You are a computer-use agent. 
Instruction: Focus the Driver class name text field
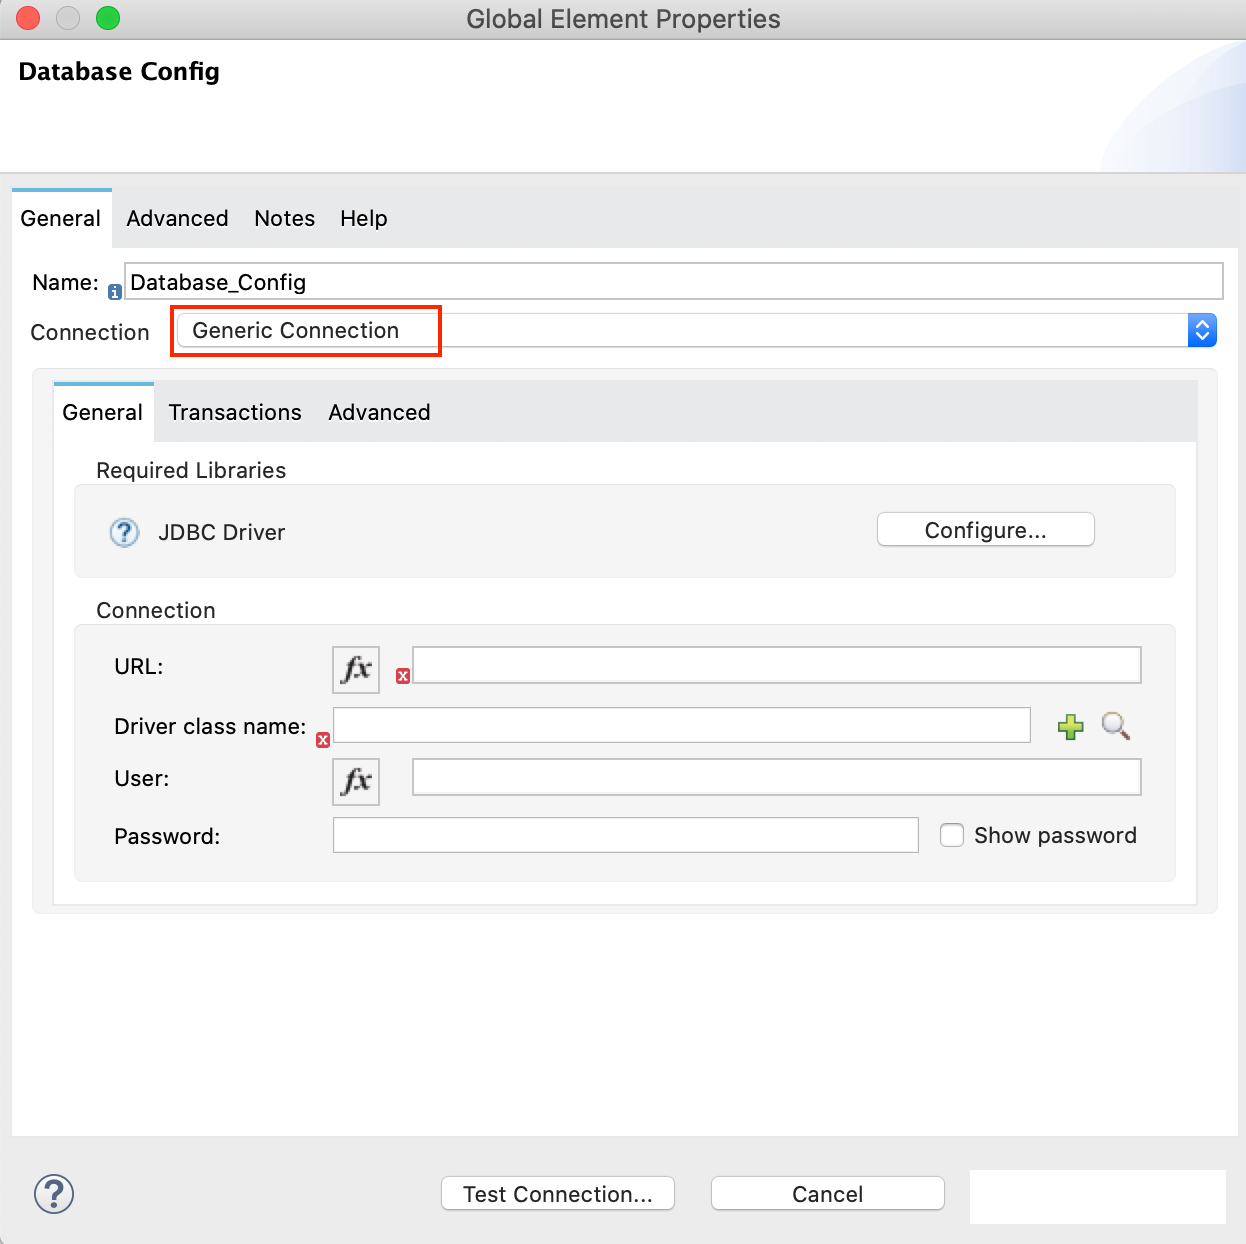681,725
